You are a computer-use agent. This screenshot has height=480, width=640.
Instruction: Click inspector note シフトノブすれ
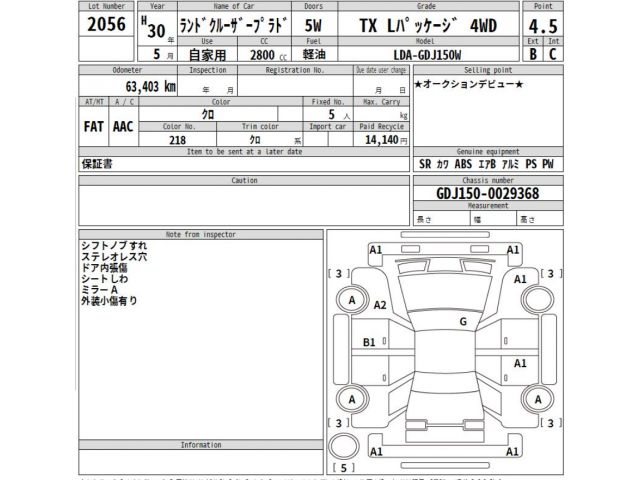click(114, 246)
